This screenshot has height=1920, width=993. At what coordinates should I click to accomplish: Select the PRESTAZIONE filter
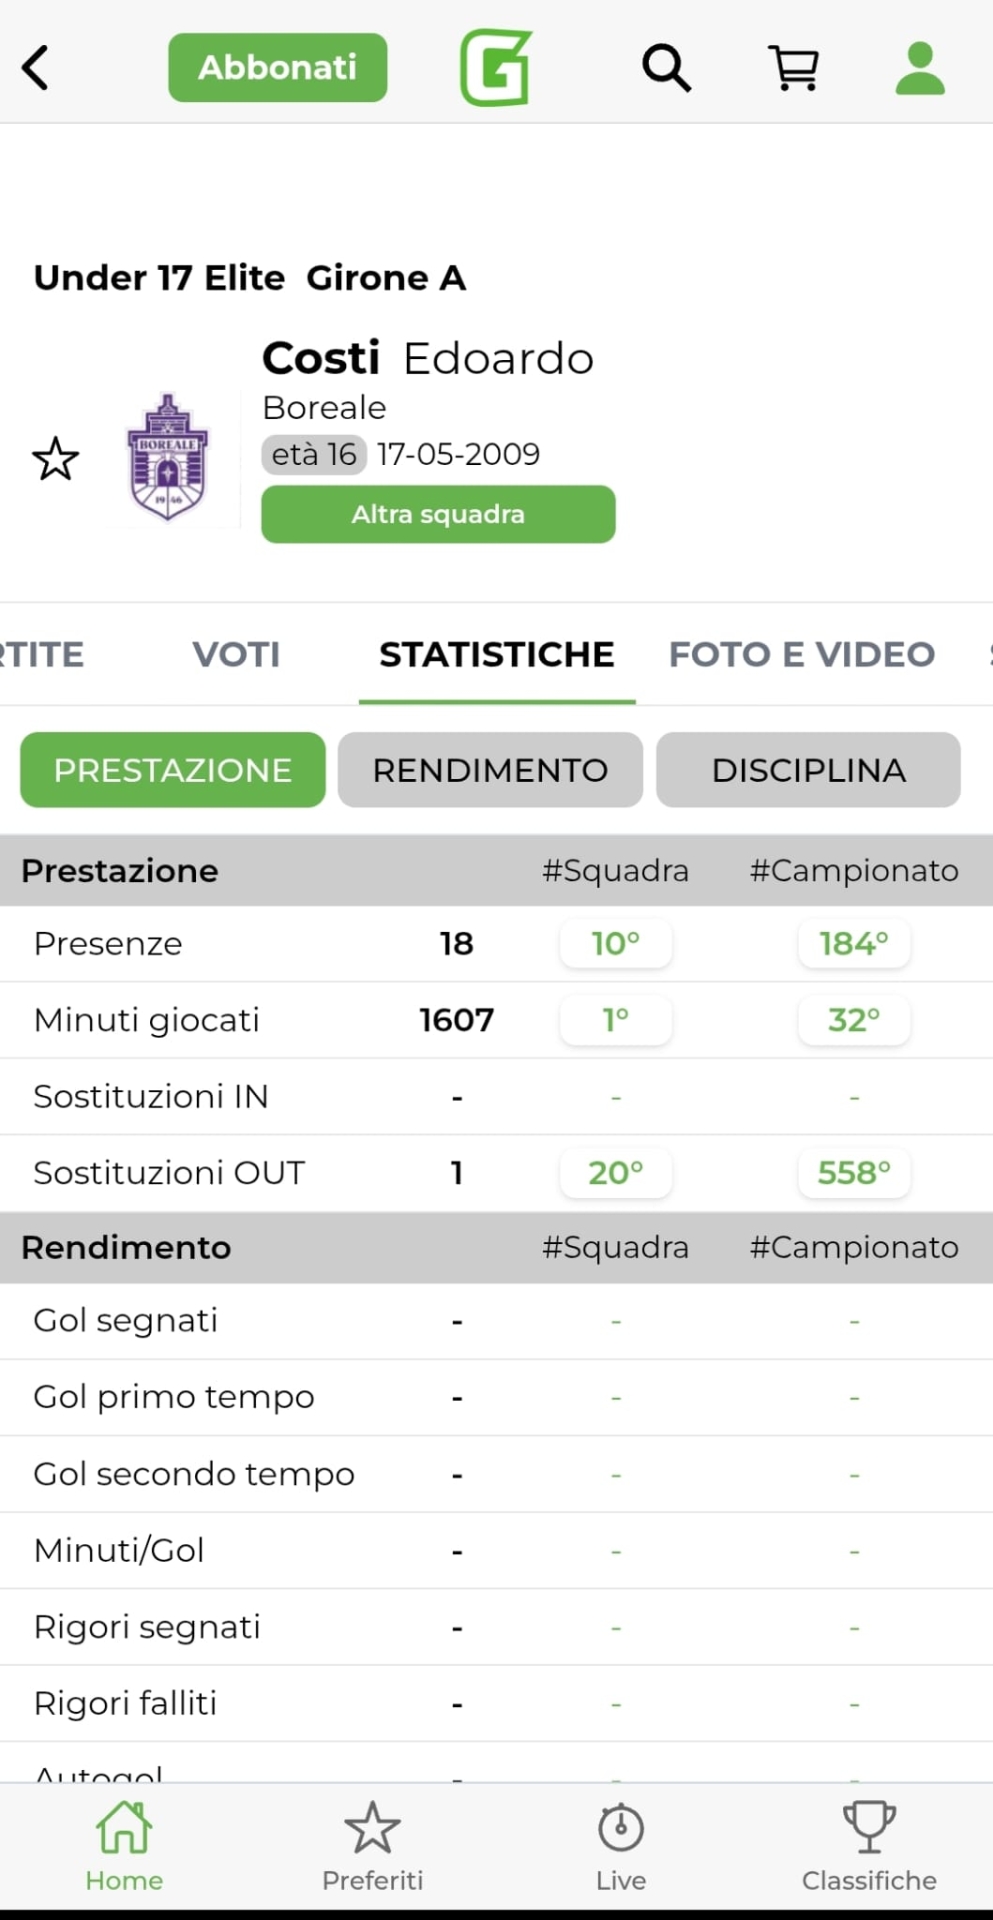click(x=173, y=770)
